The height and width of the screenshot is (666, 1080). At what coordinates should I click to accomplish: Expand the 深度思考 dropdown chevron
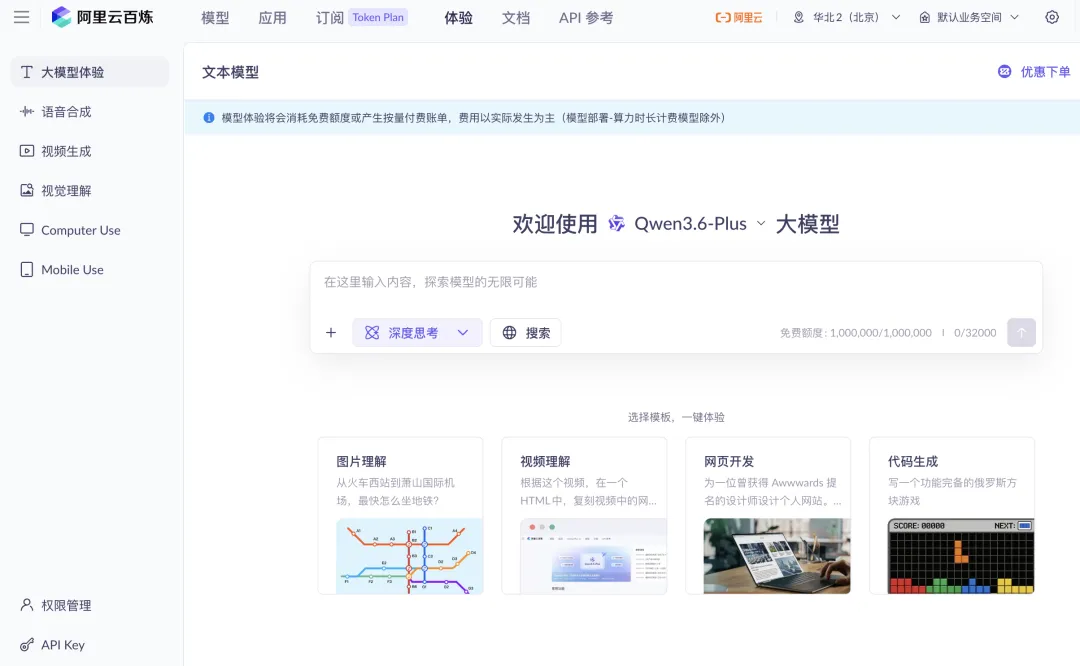click(463, 333)
